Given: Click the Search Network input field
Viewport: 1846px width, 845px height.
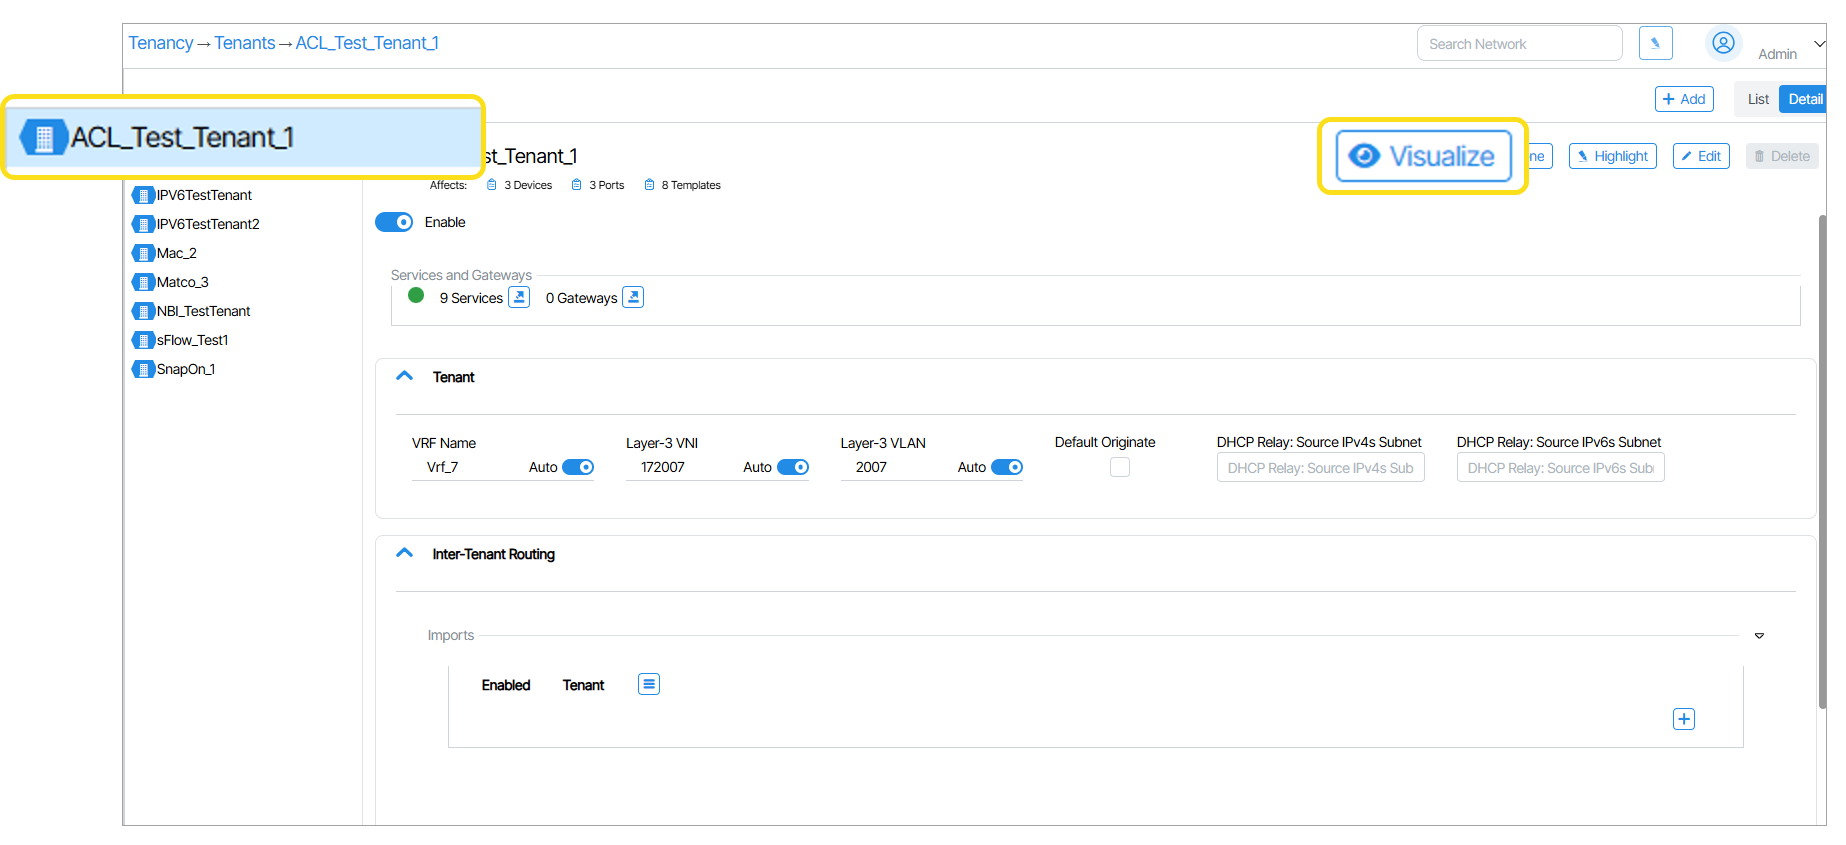Looking at the screenshot, I should click(1518, 44).
